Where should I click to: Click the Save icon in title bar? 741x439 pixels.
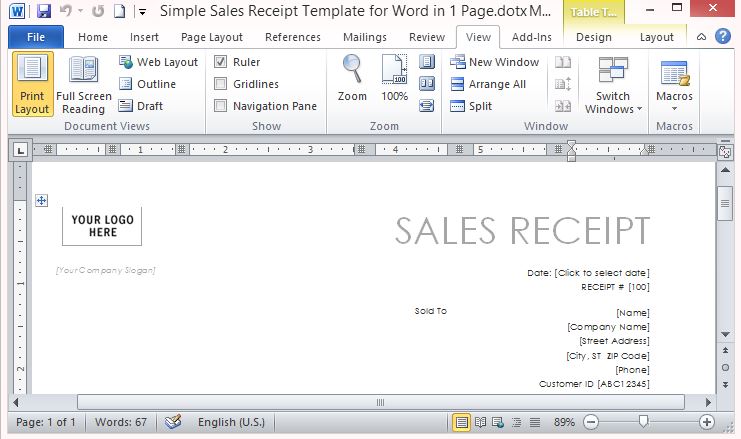tap(42, 12)
